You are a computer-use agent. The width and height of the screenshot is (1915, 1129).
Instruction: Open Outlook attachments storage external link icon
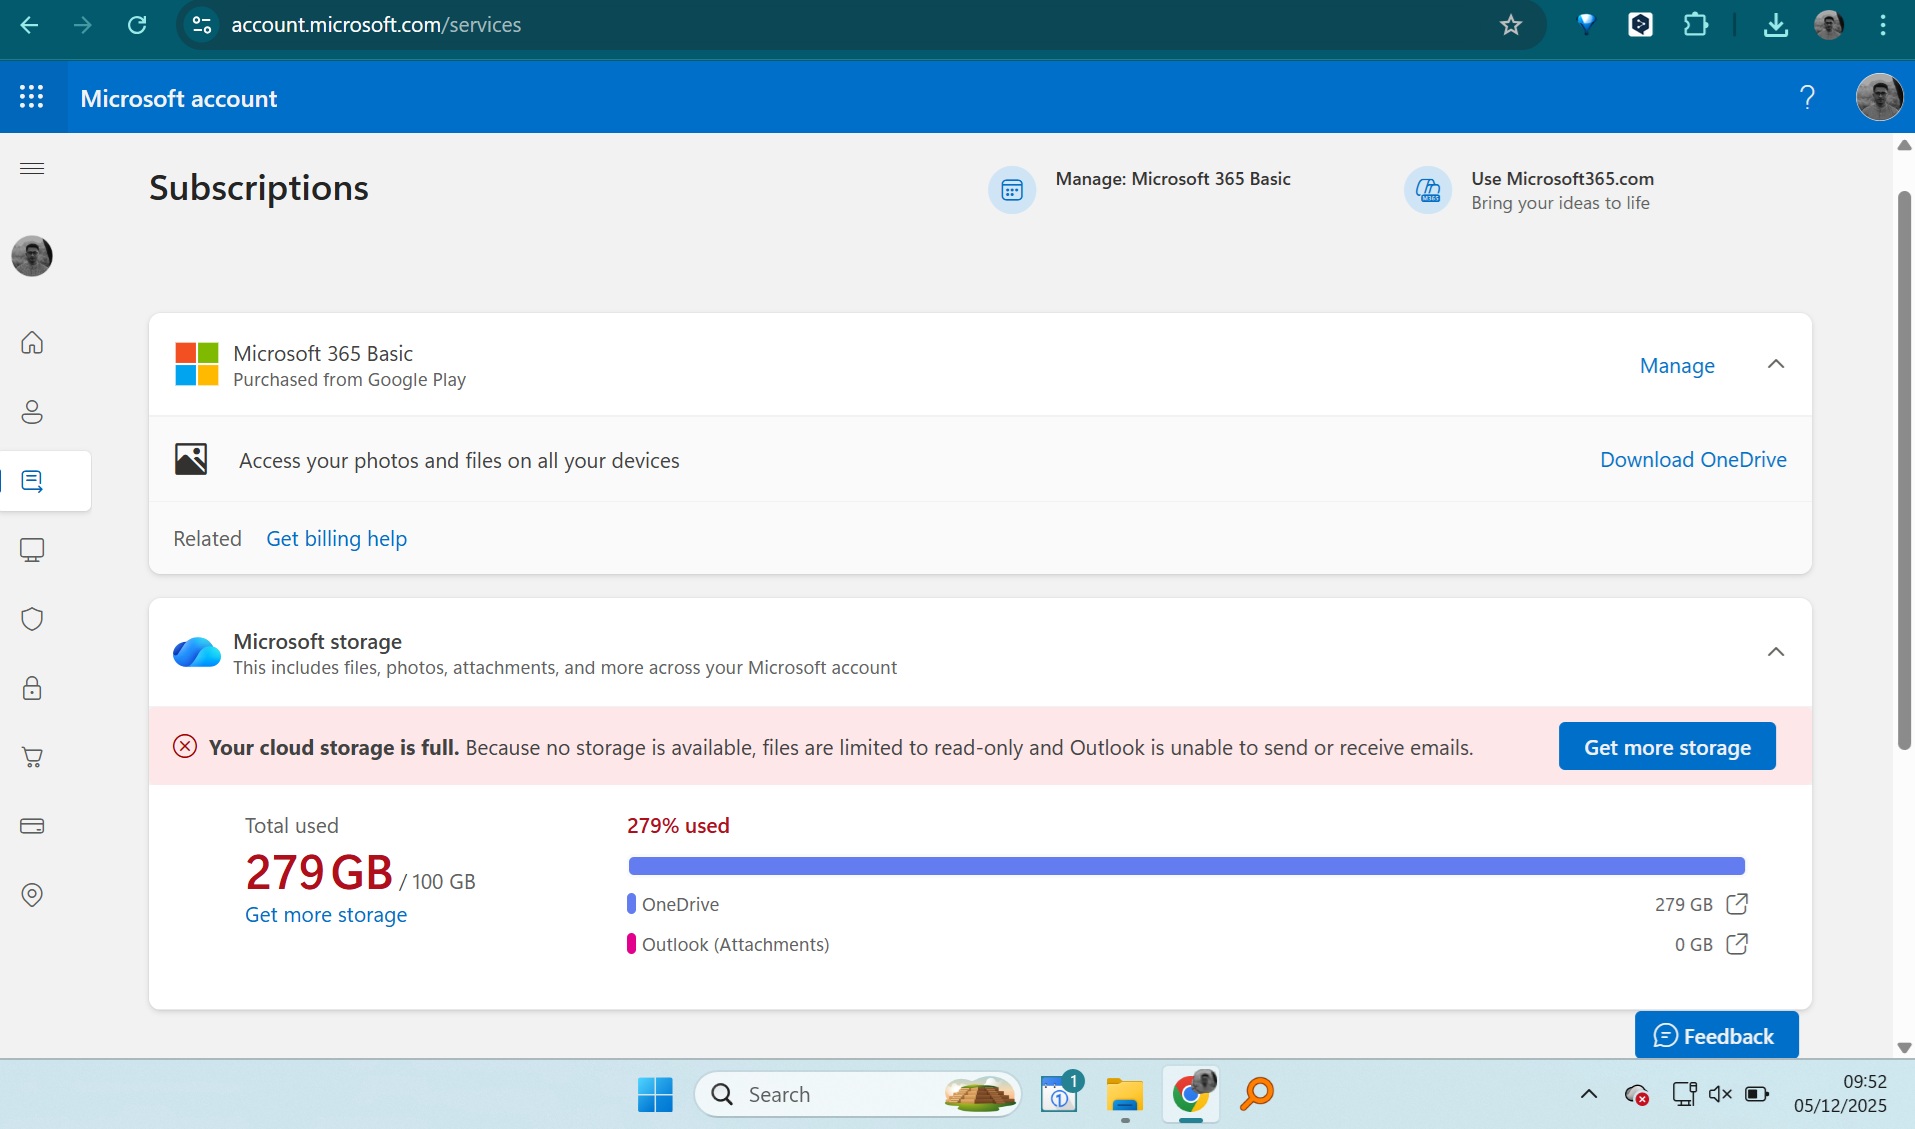pyautogui.click(x=1737, y=944)
